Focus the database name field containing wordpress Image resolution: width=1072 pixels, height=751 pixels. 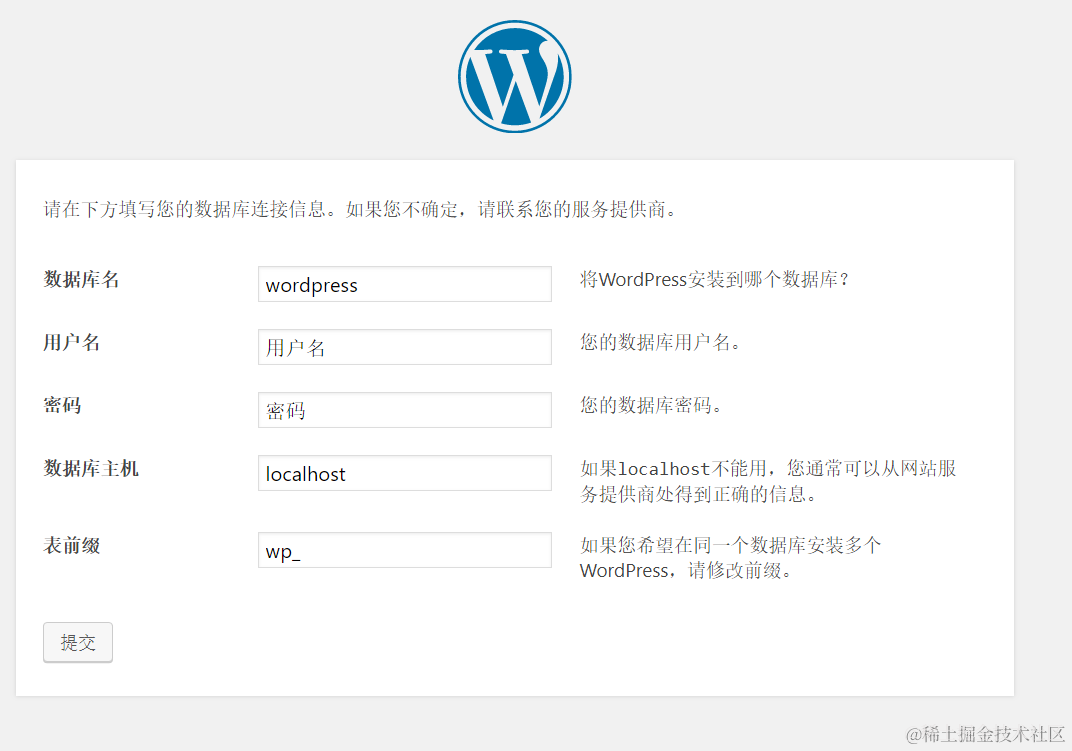[405, 284]
